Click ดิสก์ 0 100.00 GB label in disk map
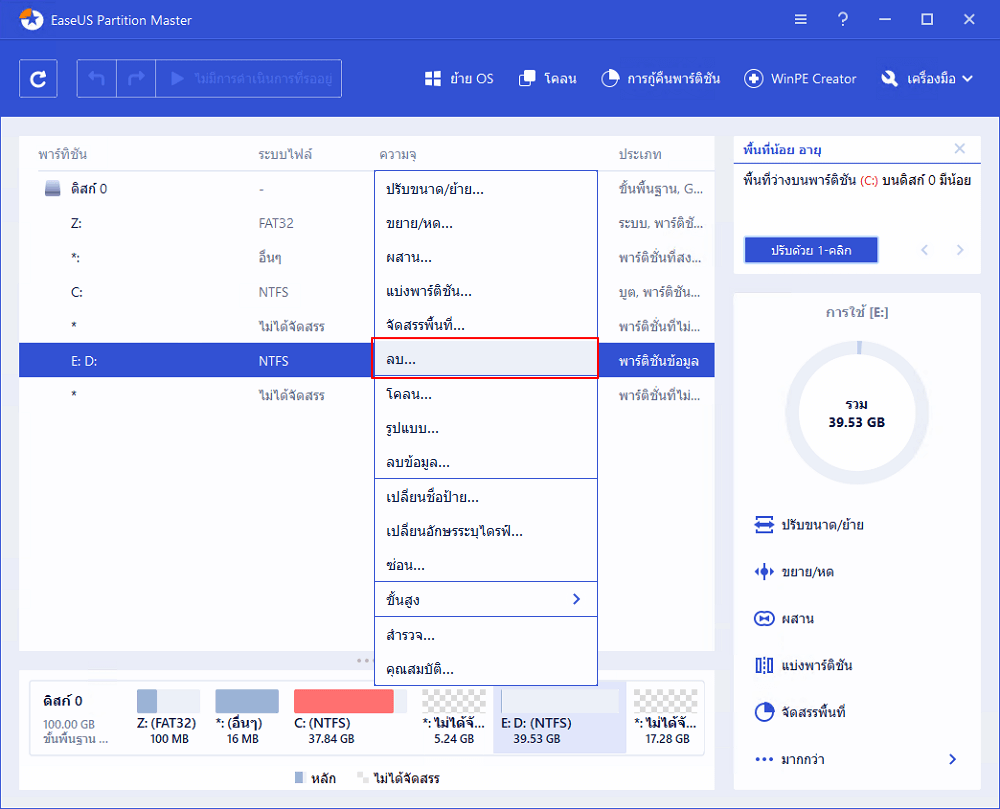Viewport: 1000px width, 809px height. (x=75, y=719)
